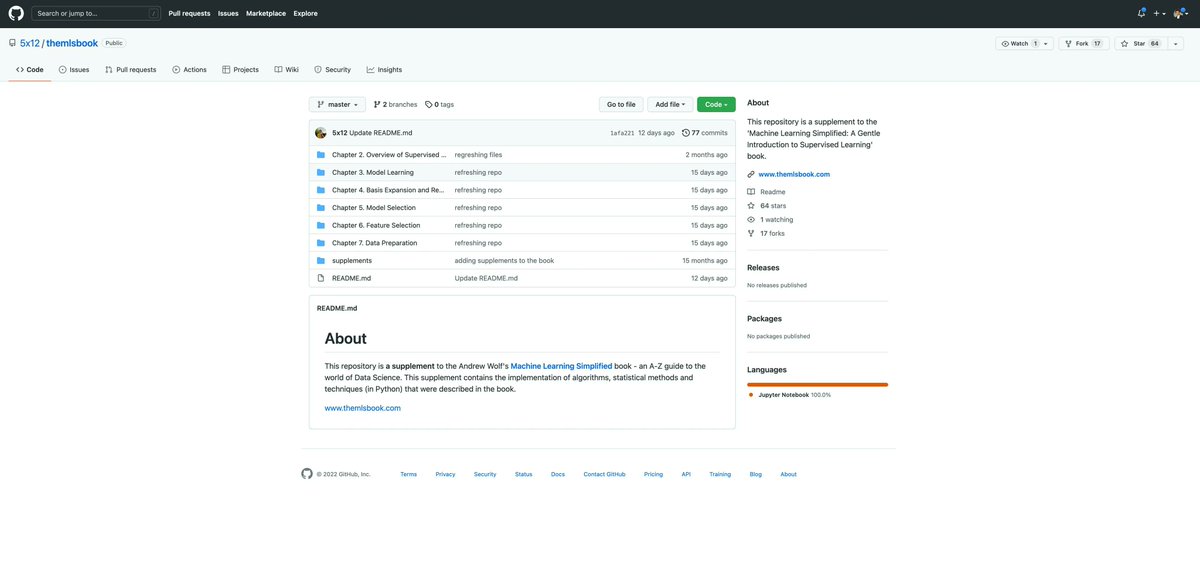Click the file icon beside README.md
Screen dimensions: 1200x563
[x=321, y=278]
